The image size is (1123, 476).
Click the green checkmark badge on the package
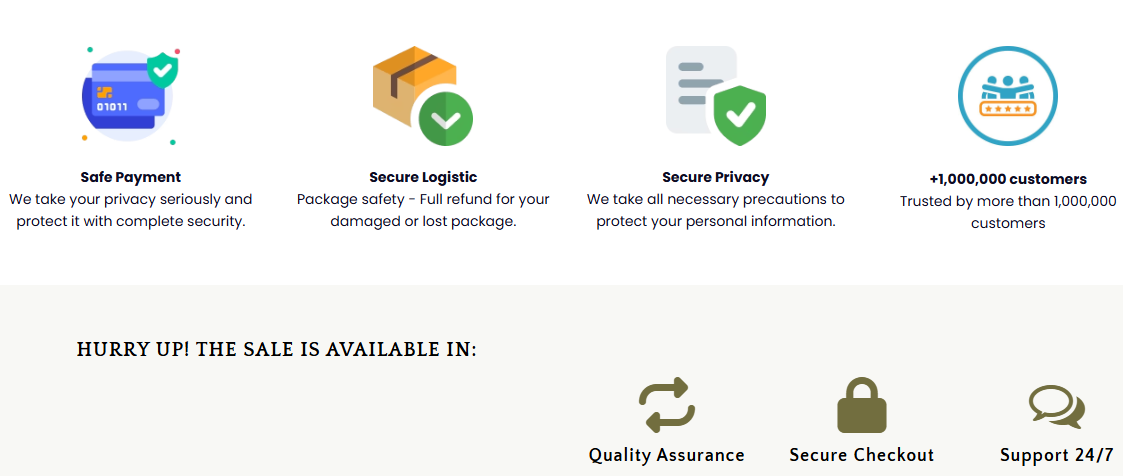pos(445,120)
